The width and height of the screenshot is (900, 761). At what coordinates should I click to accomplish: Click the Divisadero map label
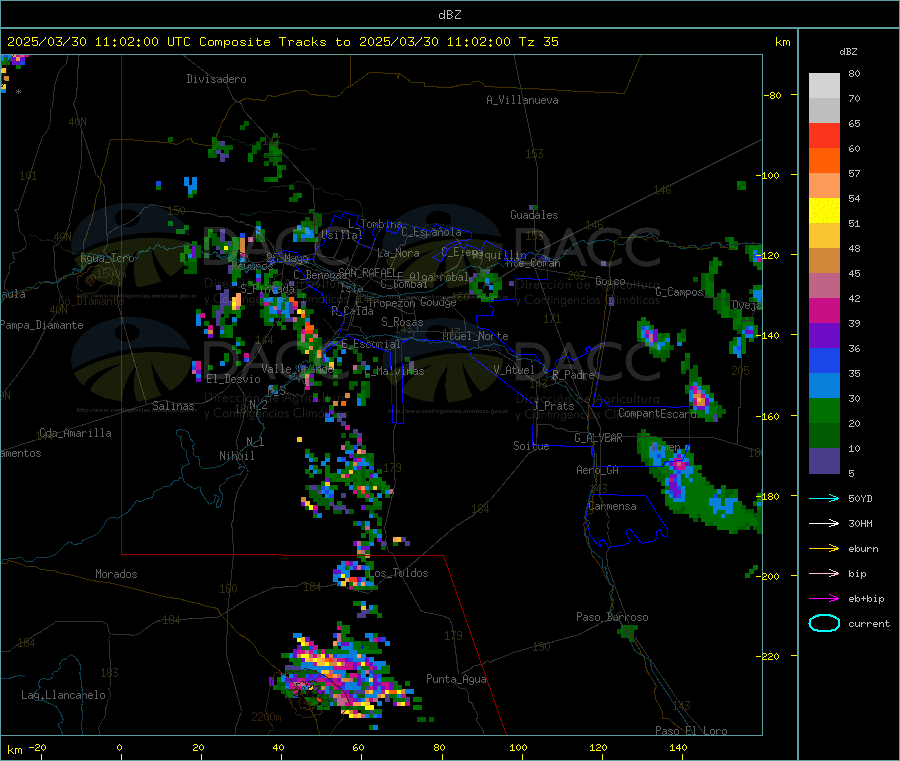(216, 79)
